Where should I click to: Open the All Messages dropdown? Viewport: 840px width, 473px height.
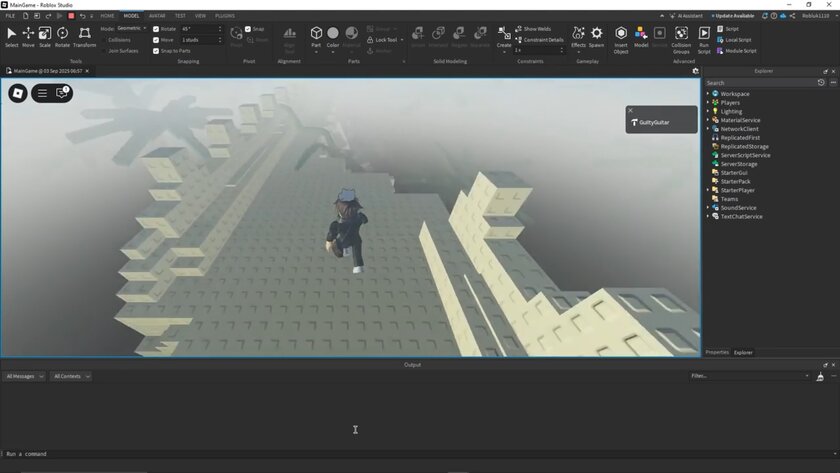(24, 377)
